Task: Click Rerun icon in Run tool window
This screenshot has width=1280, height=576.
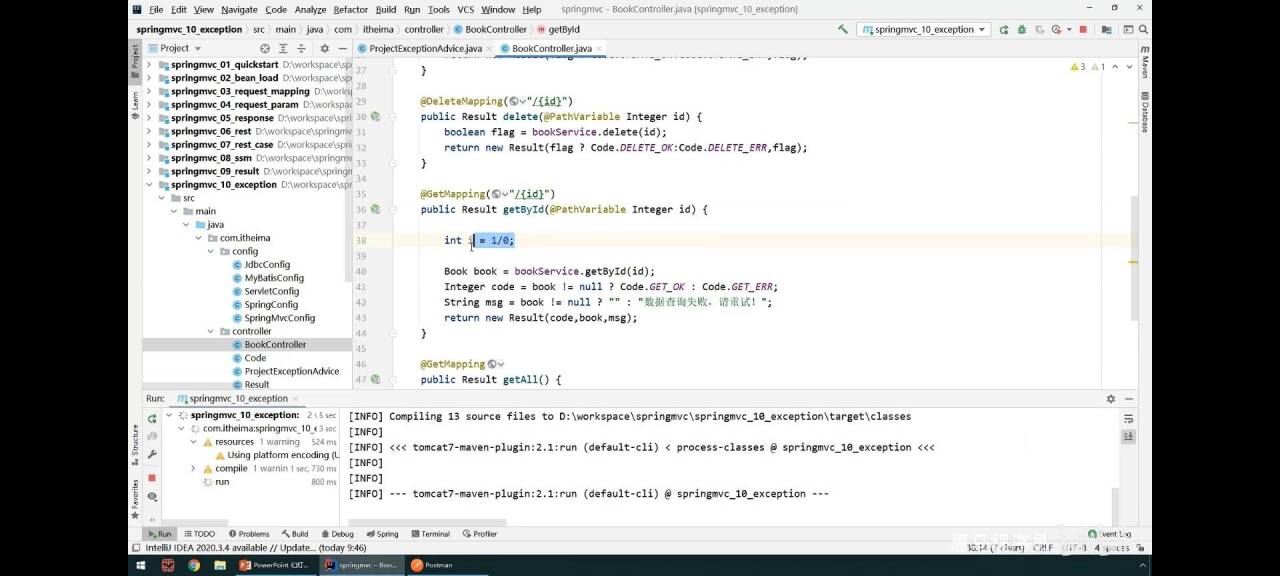Action: point(152,419)
